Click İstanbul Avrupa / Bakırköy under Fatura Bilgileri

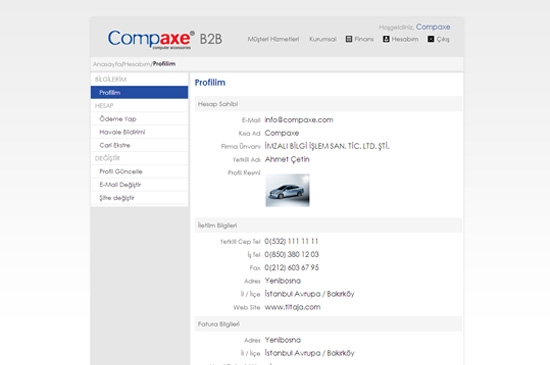pos(309,353)
